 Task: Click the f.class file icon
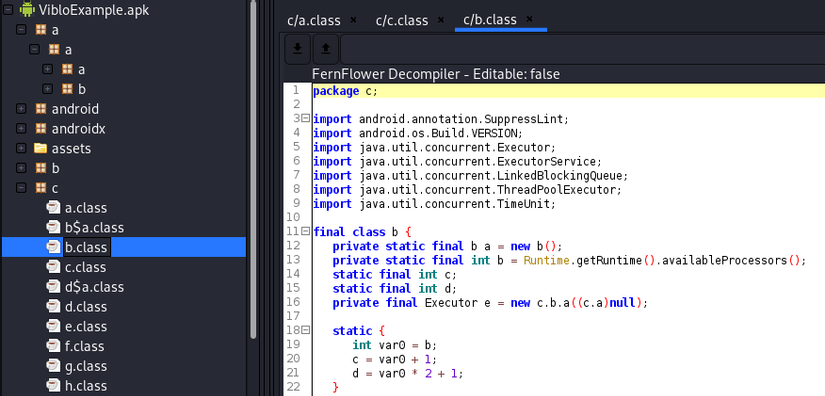point(53,346)
